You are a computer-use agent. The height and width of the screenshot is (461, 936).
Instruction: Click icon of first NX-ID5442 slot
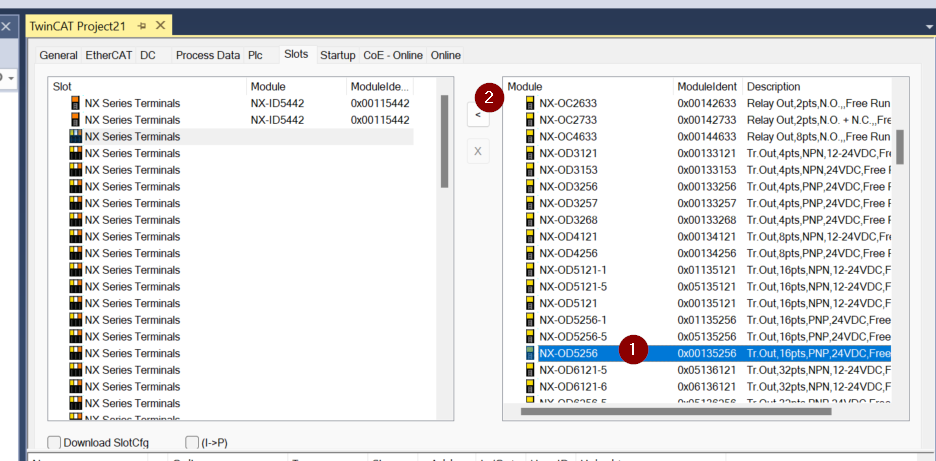coord(75,103)
